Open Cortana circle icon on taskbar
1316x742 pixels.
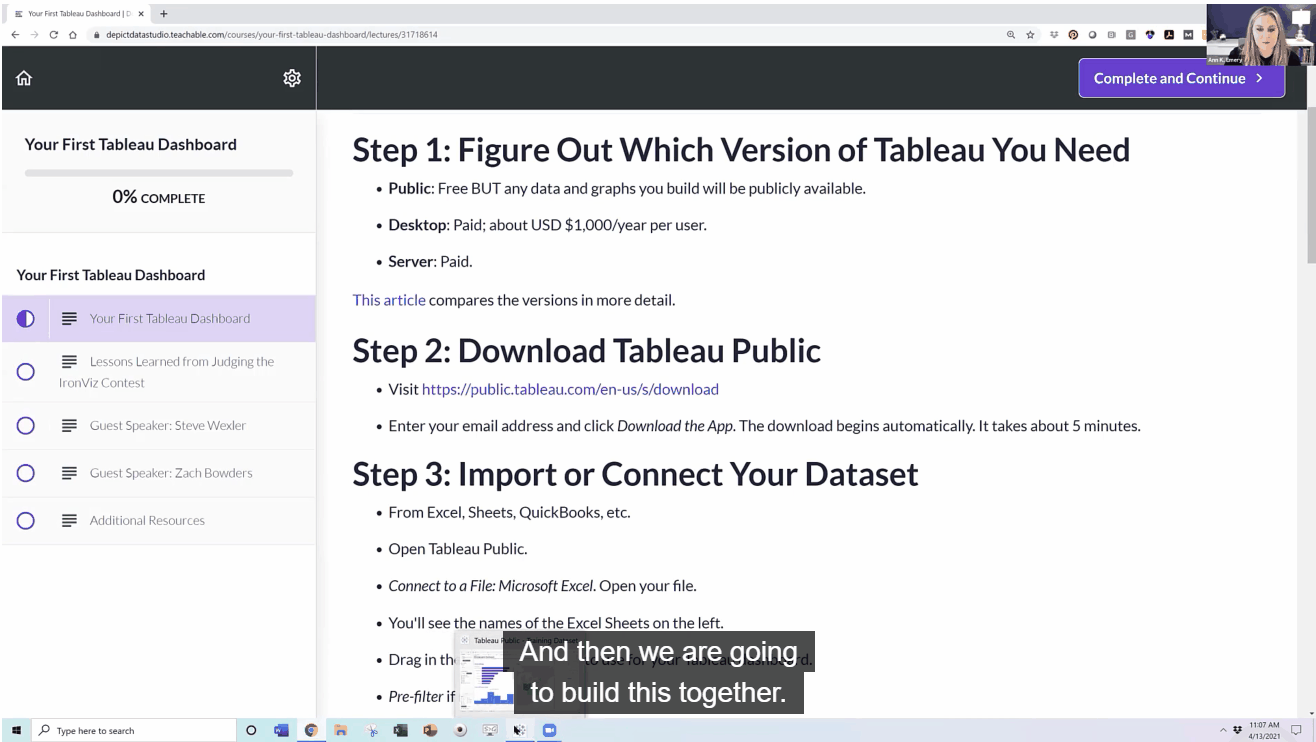tap(251, 730)
